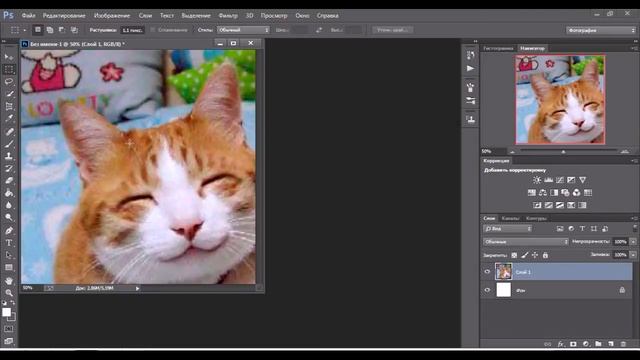This screenshot has width=640, height=360.
Task: Open the Layers panel flyout menu
Action: click(x=635, y=218)
